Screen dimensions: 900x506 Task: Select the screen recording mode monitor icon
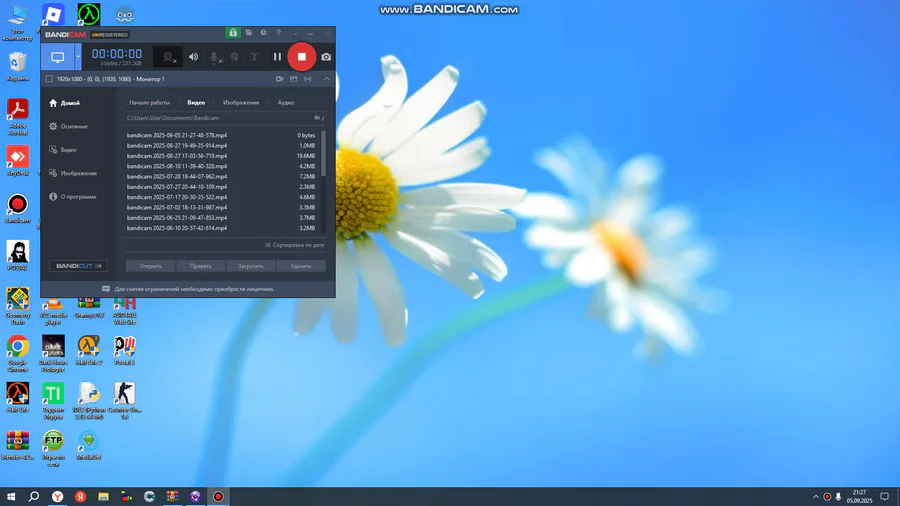point(57,57)
